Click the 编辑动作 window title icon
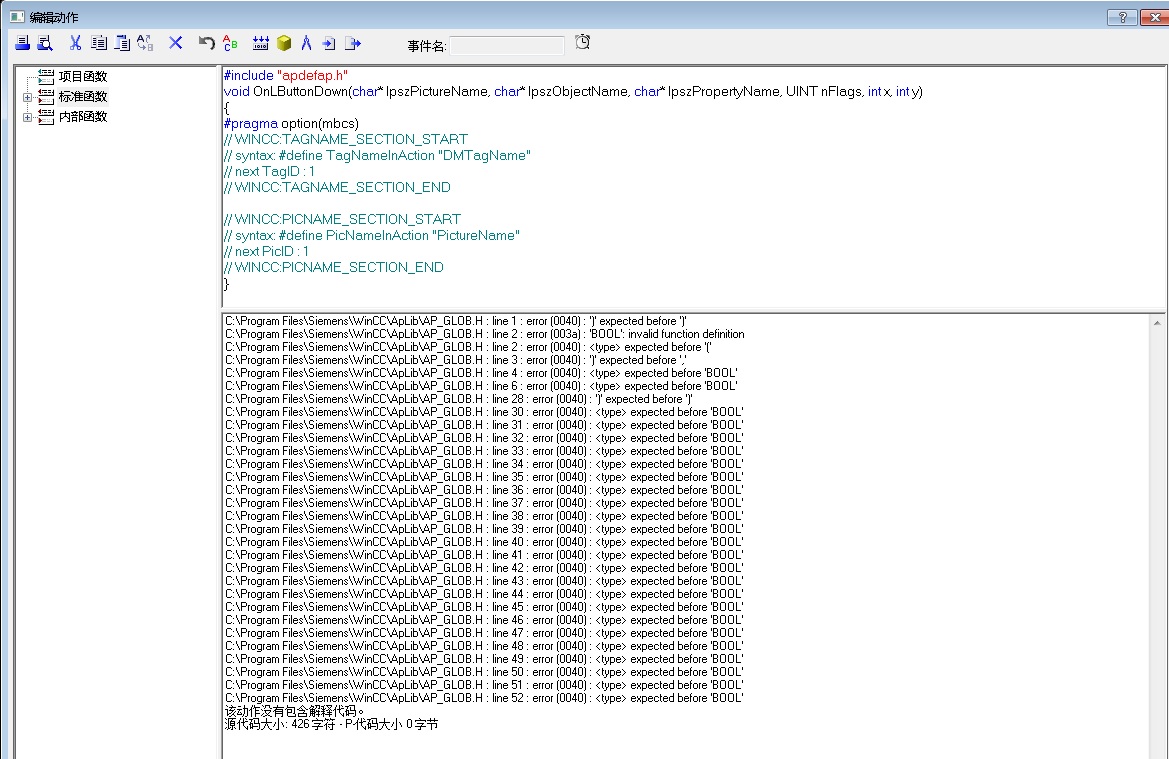1169x759 pixels. pyautogui.click(x=17, y=16)
